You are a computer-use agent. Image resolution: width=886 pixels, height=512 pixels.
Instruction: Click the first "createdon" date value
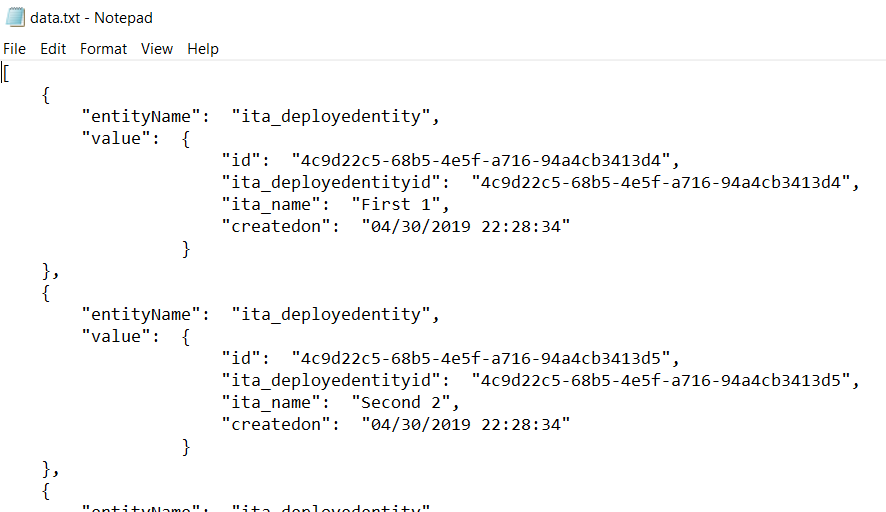tap(466, 227)
